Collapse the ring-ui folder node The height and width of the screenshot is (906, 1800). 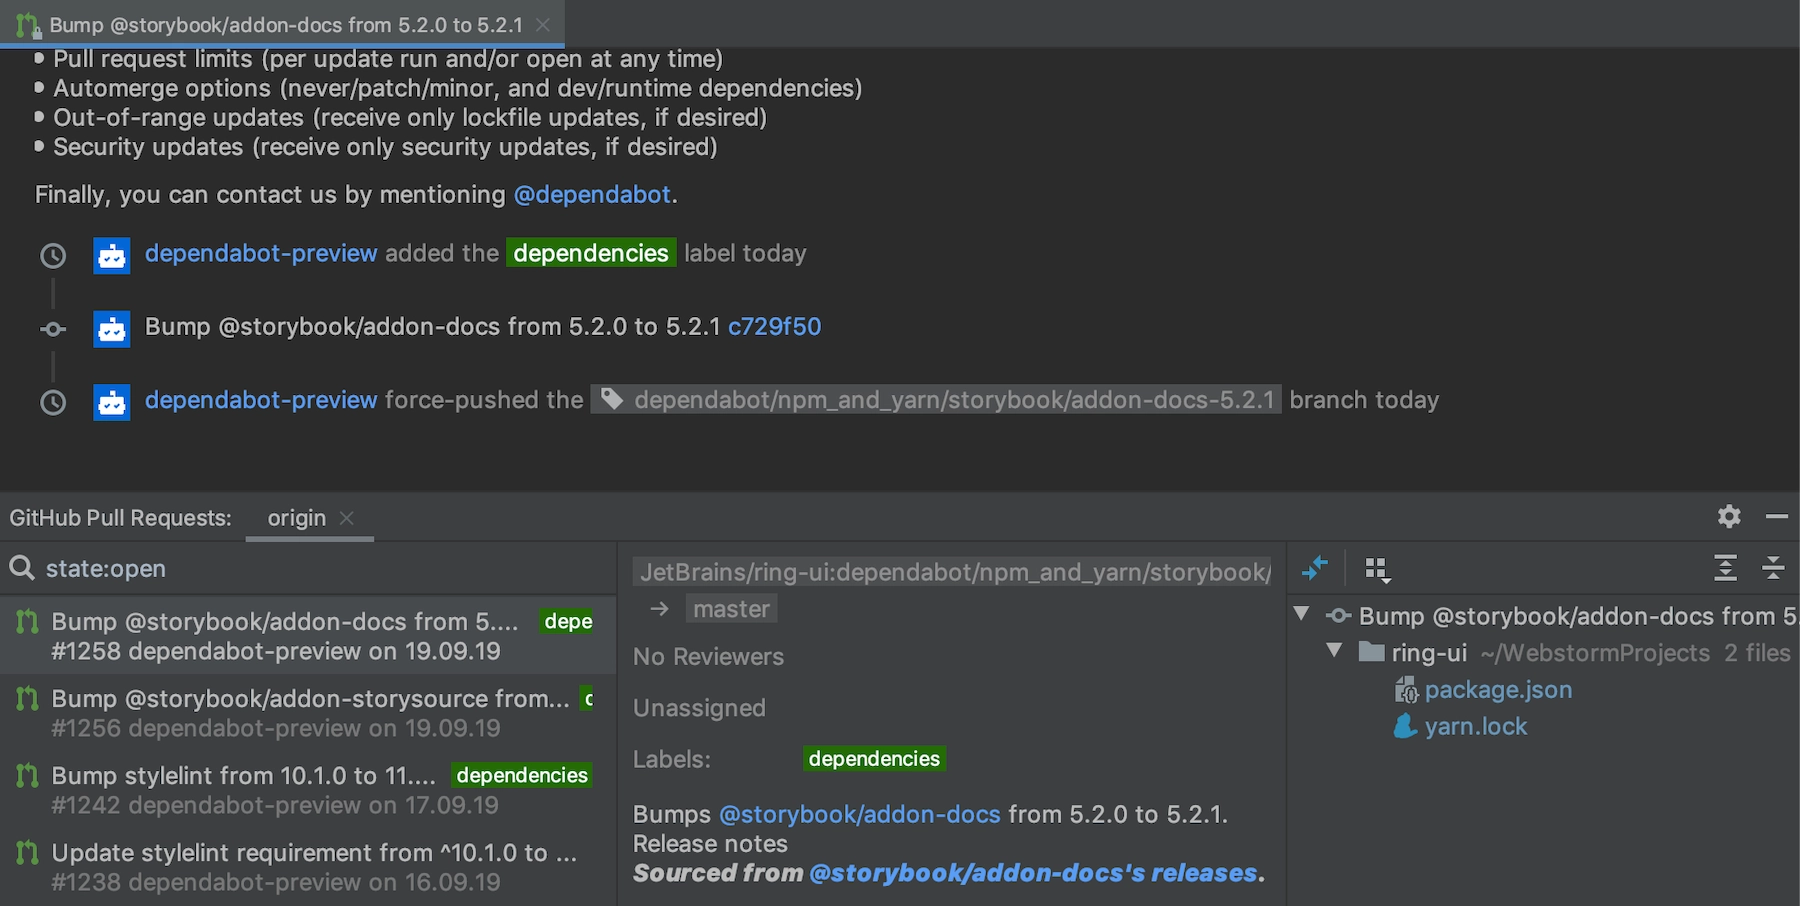[1334, 651]
